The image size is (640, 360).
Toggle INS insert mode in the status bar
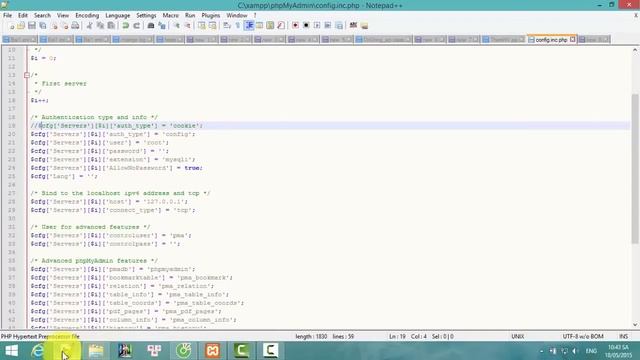pos(623,337)
